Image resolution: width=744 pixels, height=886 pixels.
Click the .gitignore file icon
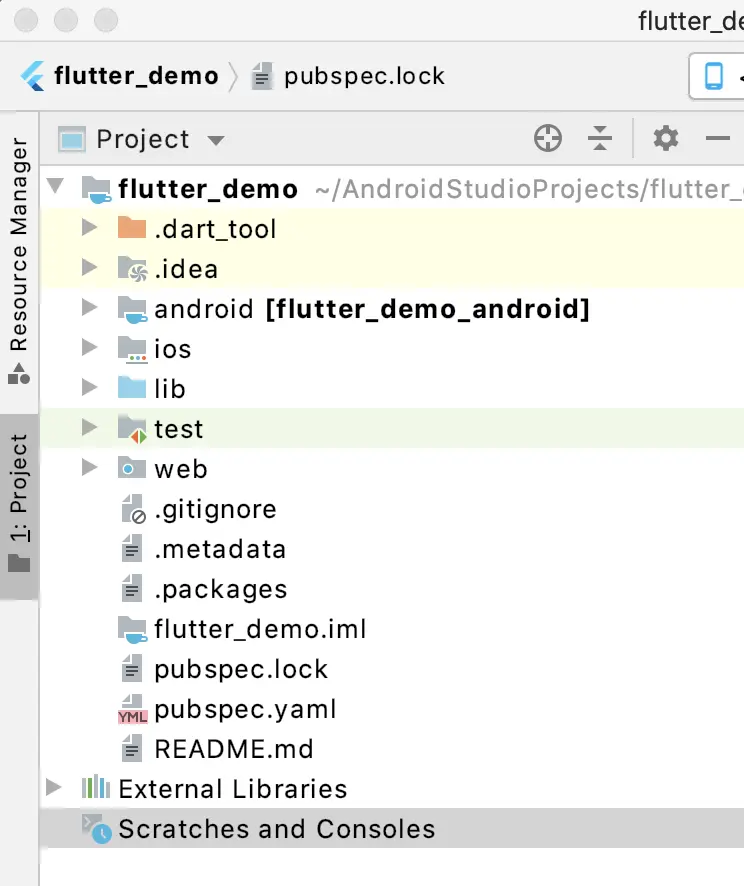pos(134,509)
